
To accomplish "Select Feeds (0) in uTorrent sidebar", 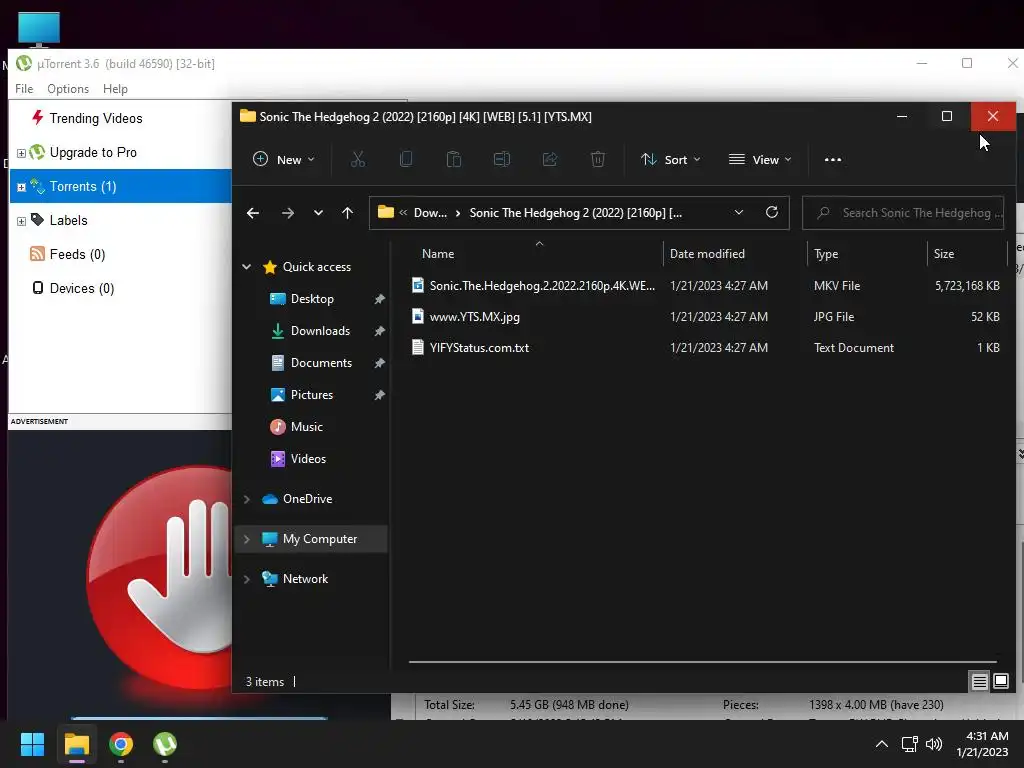I will (x=77, y=254).
